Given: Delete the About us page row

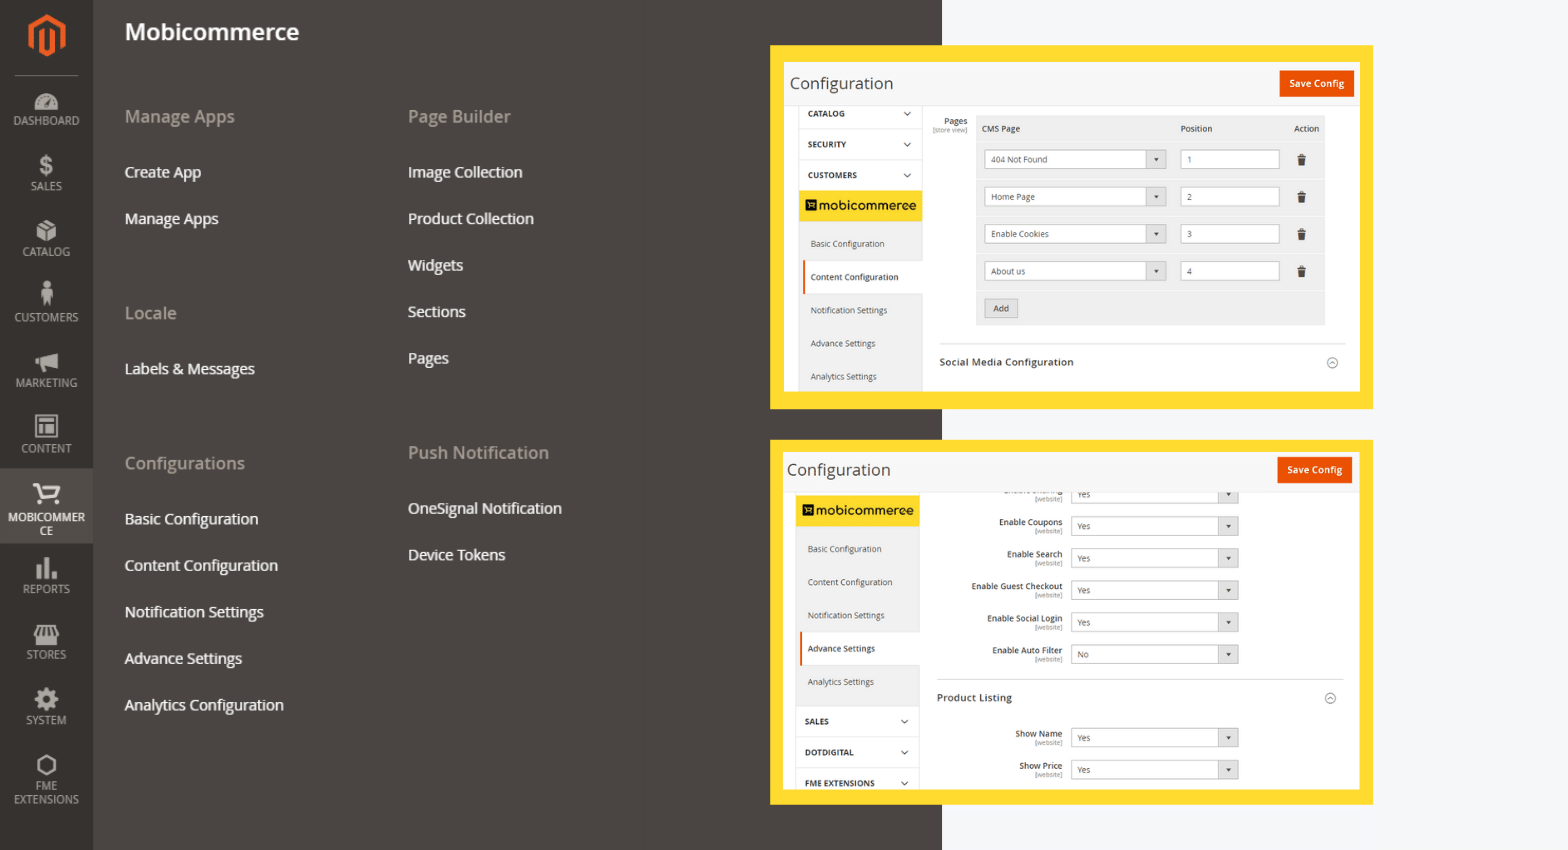Looking at the screenshot, I should tap(1301, 271).
